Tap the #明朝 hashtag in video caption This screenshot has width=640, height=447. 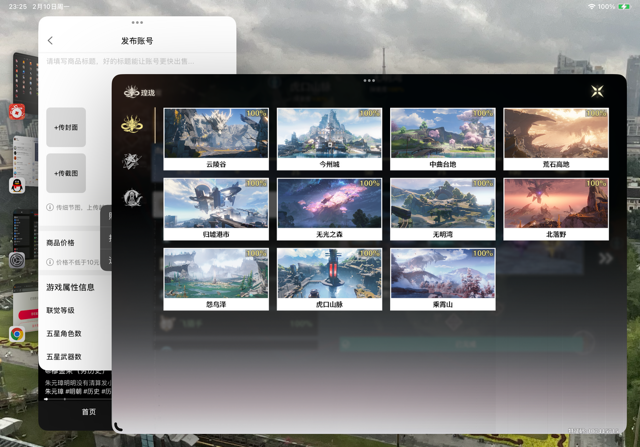point(74,391)
